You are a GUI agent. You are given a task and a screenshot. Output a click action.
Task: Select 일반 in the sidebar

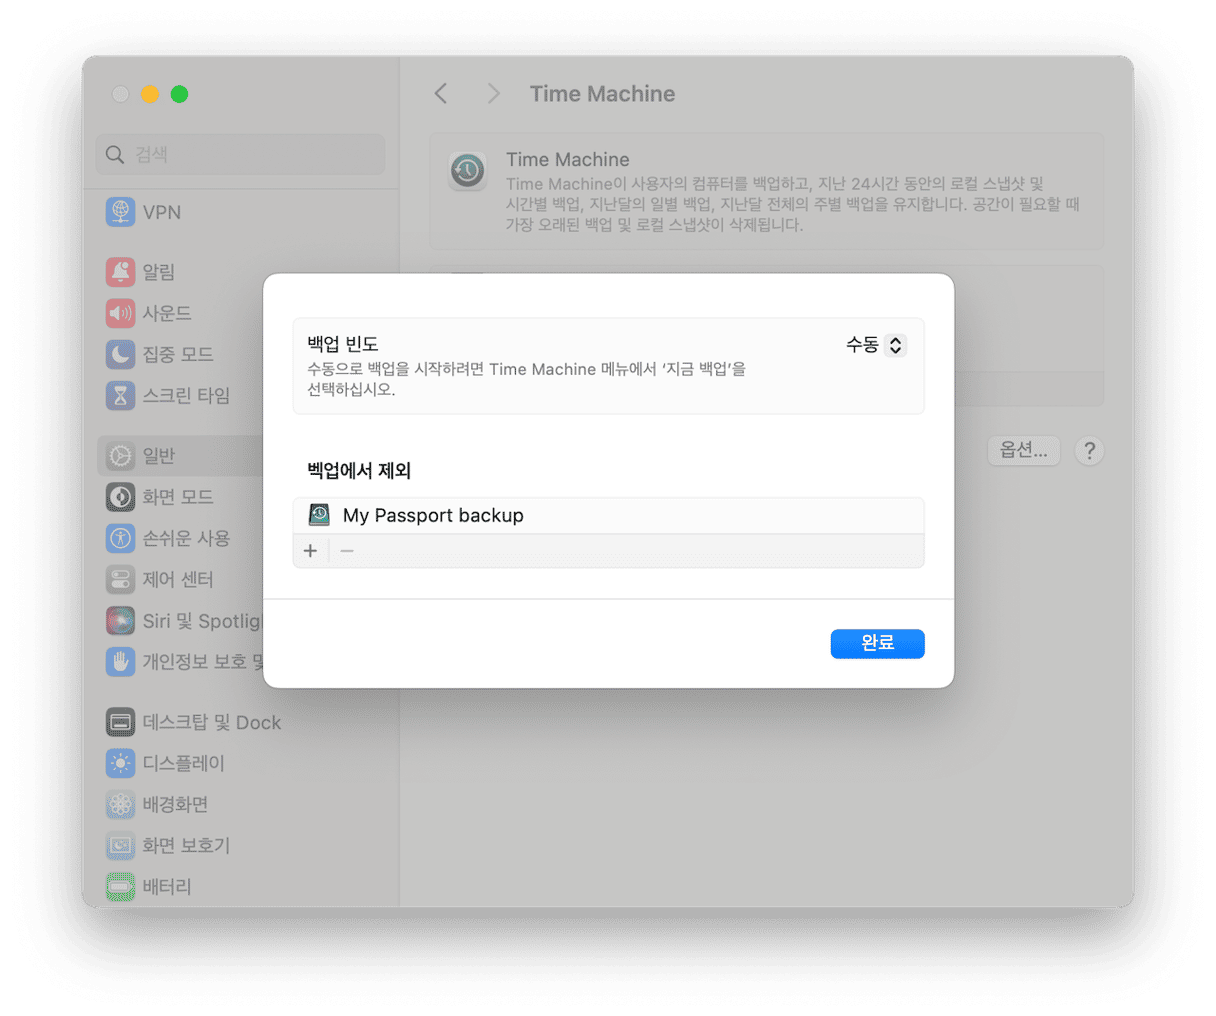pyautogui.click(x=158, y=455)
